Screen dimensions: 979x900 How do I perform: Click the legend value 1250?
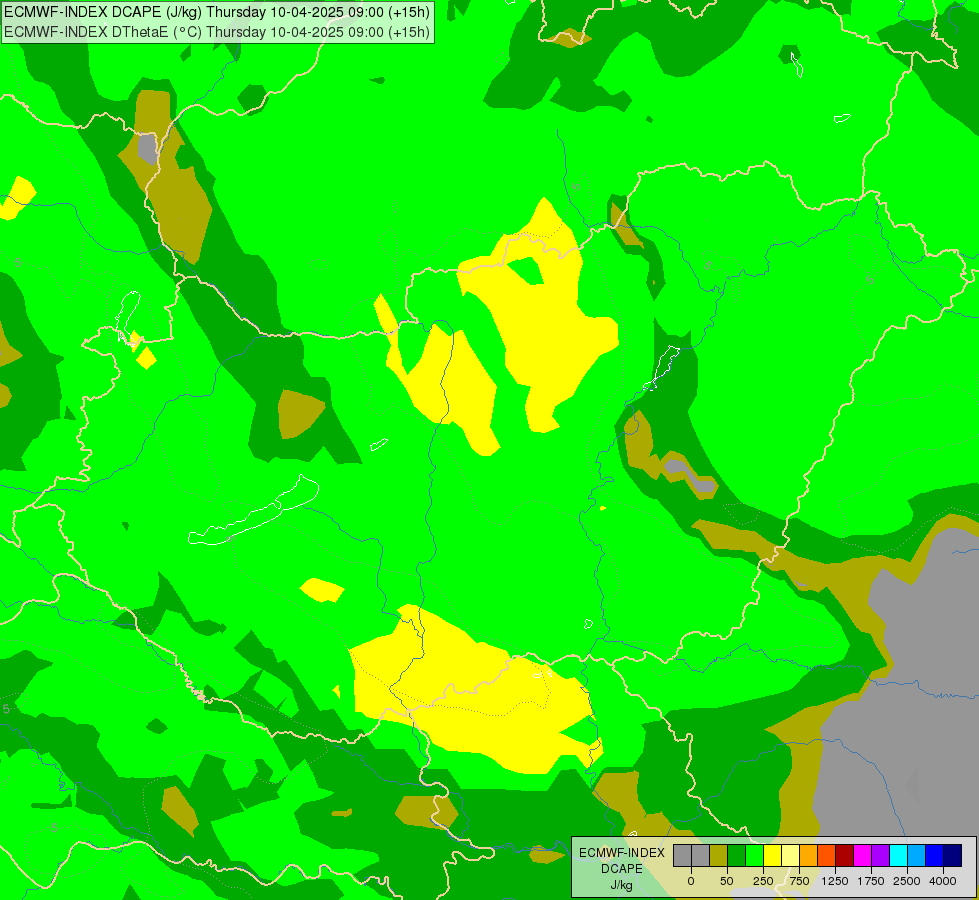coord(835,881)
